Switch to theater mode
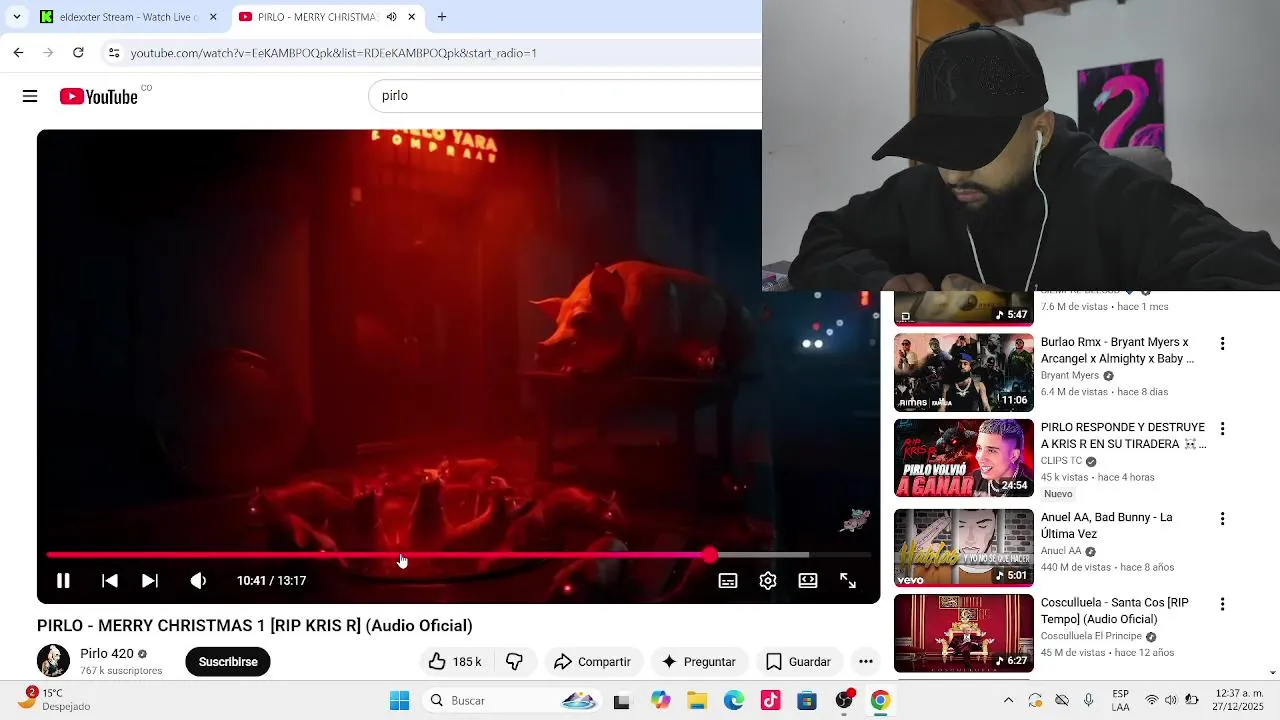 [x=808, y=581]
